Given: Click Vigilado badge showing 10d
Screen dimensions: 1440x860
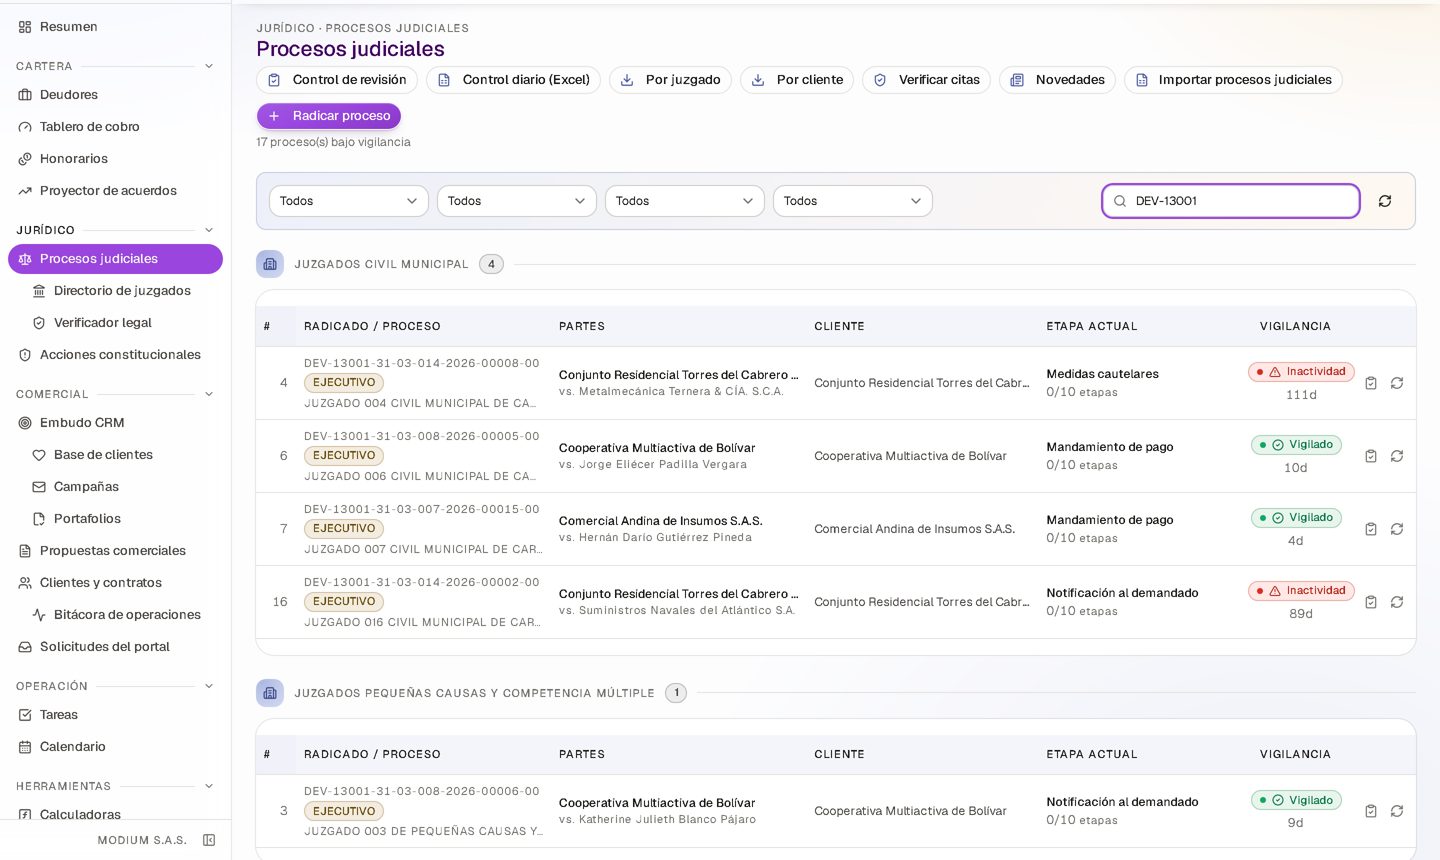Looking at the screenshot, I should 1296,445.
